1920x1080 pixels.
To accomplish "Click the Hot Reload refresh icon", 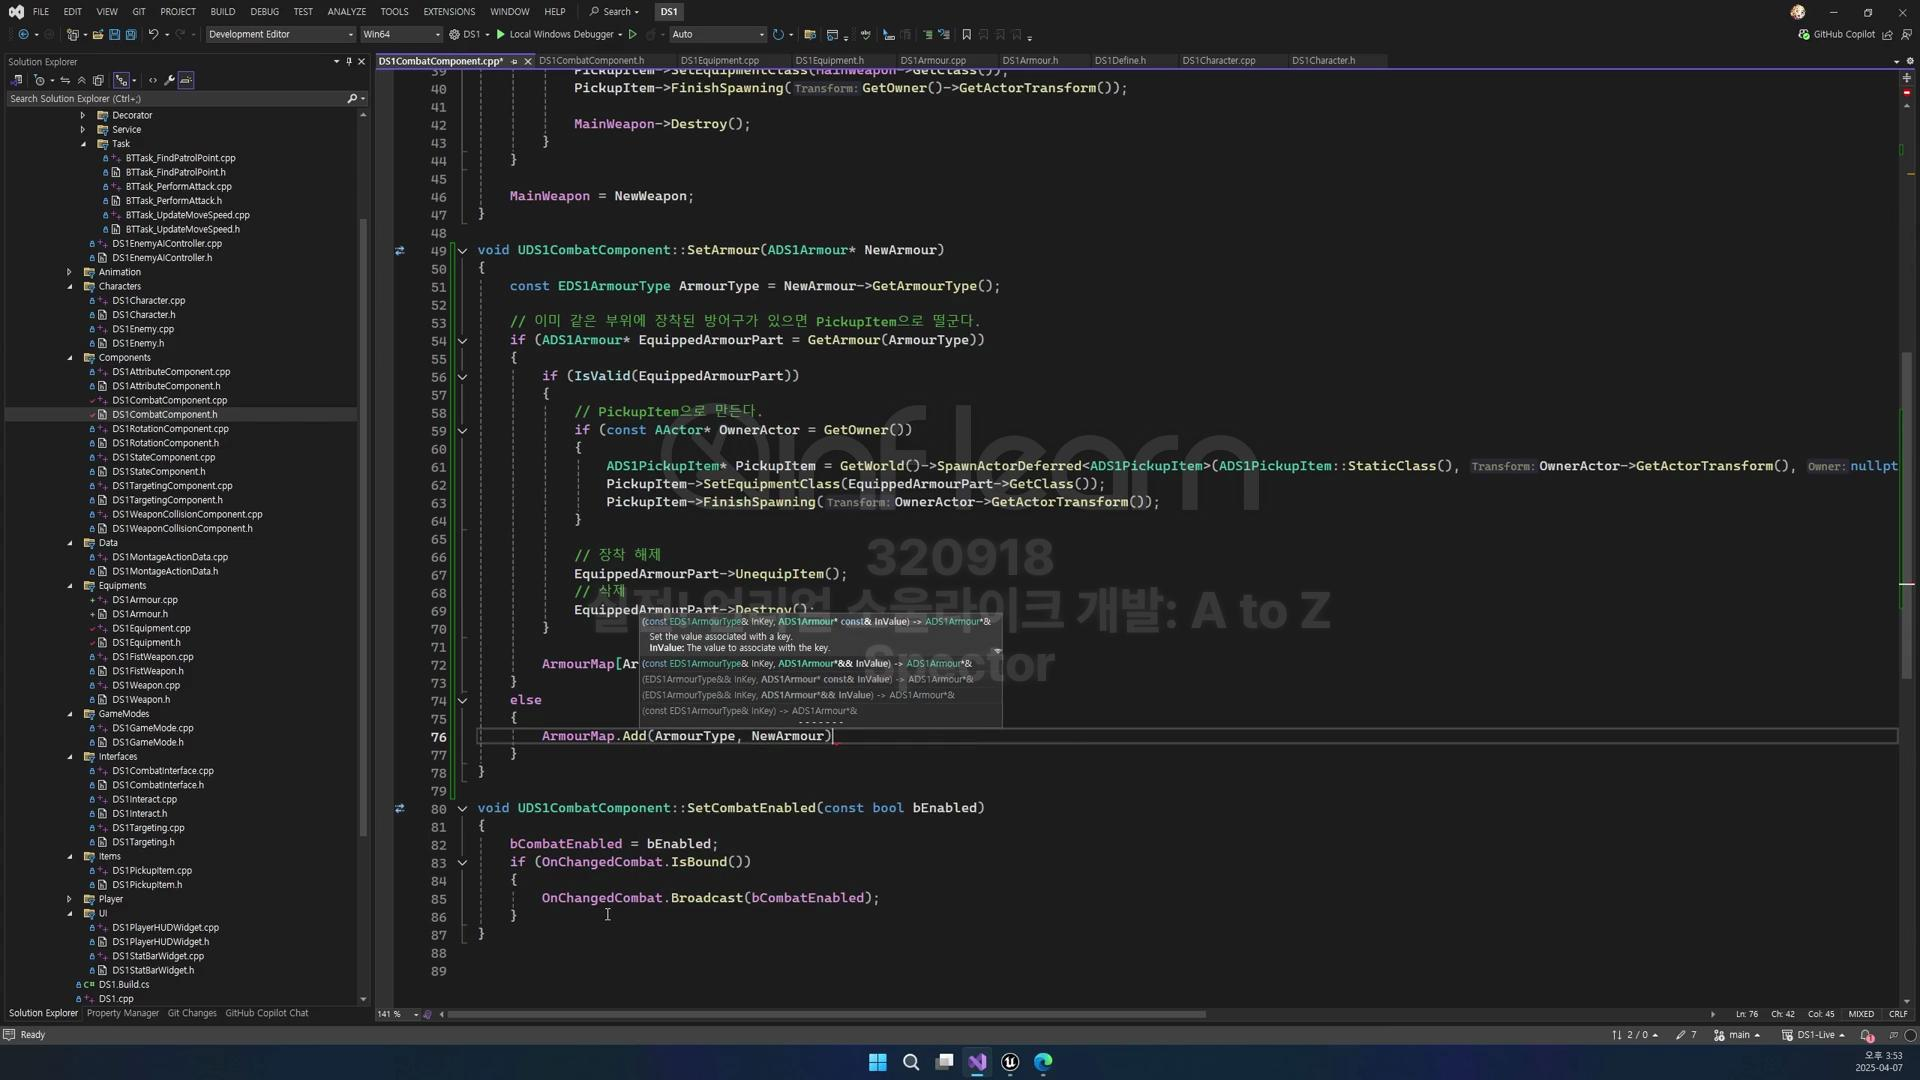I will [x=778, y=34].
